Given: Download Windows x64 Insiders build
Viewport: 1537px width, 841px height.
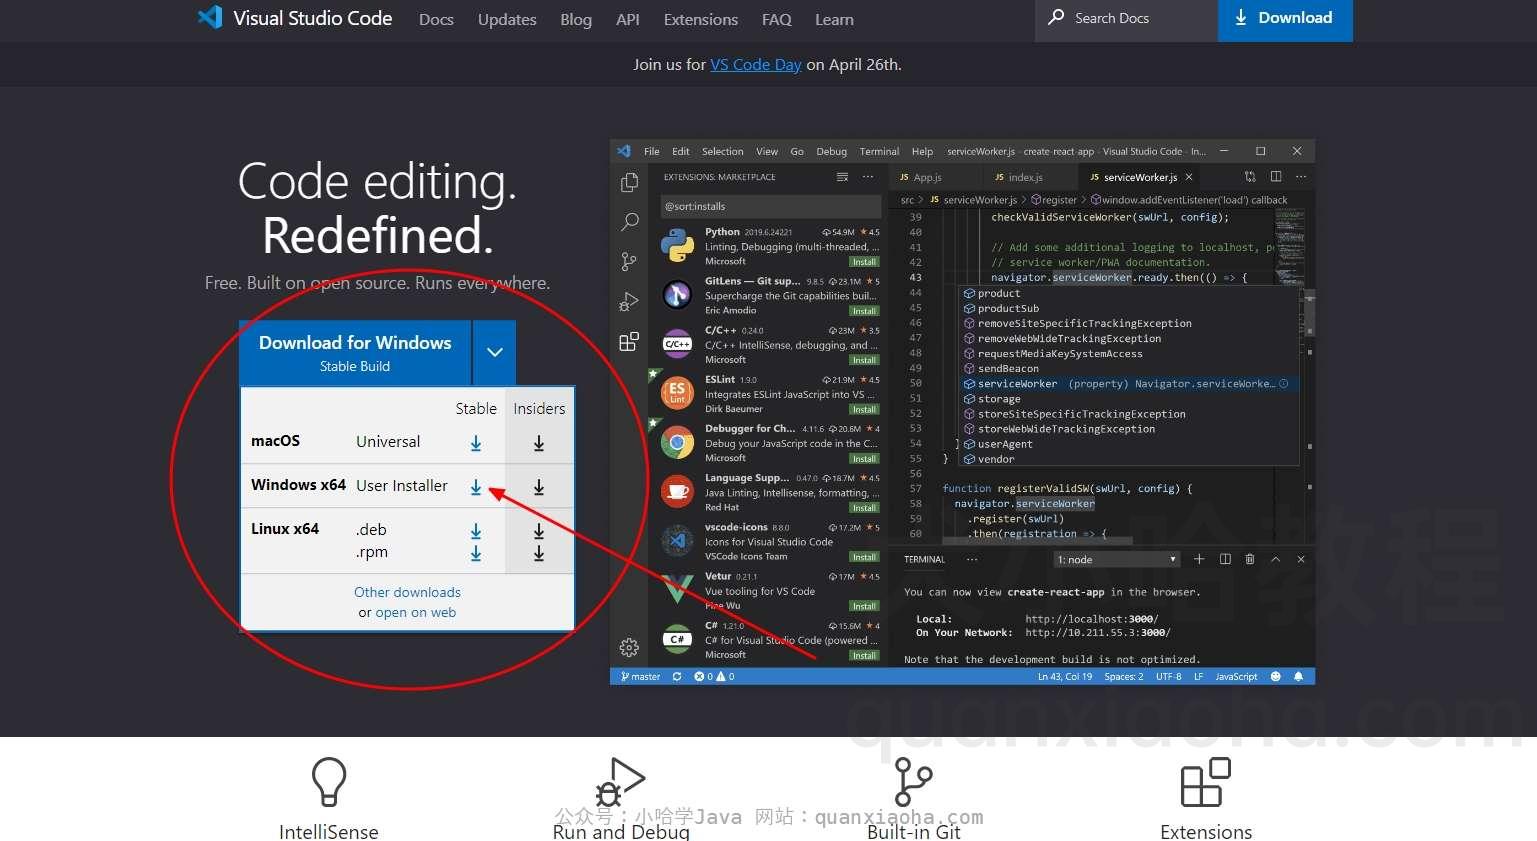Looking at the screenshot, I should coord(539,487).
